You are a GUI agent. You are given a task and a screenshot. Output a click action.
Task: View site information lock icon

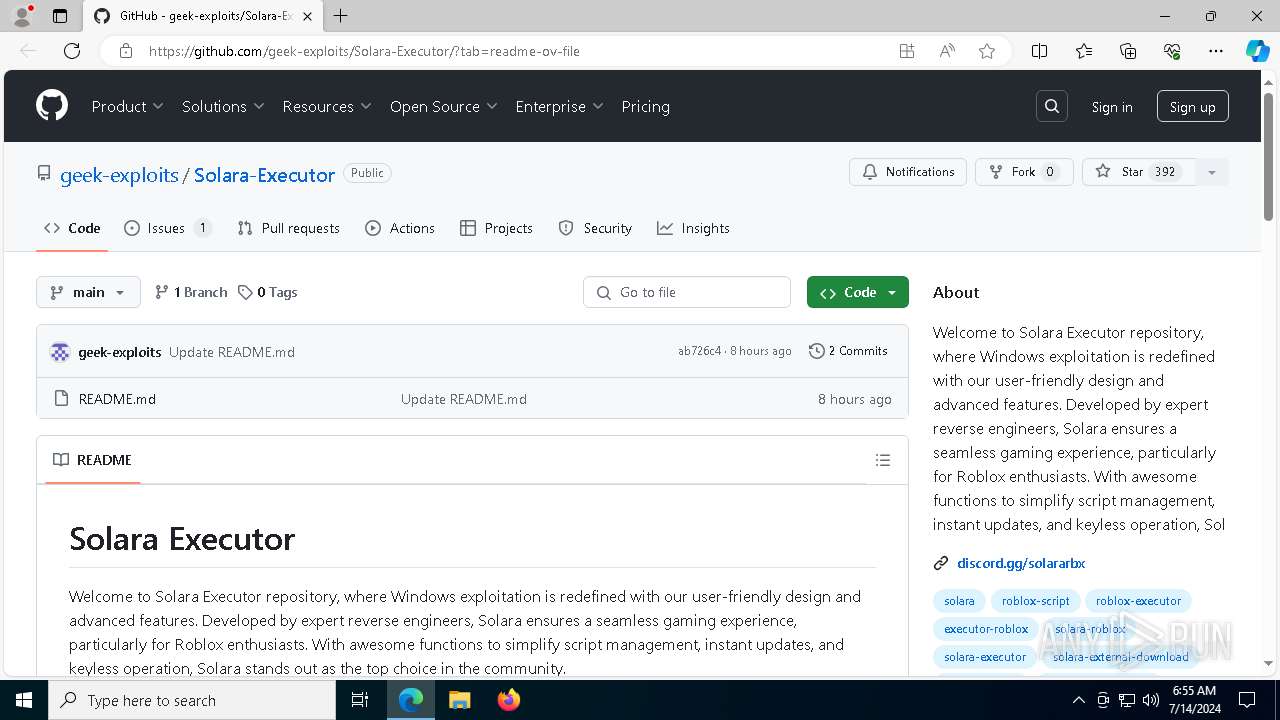[126, 51]
